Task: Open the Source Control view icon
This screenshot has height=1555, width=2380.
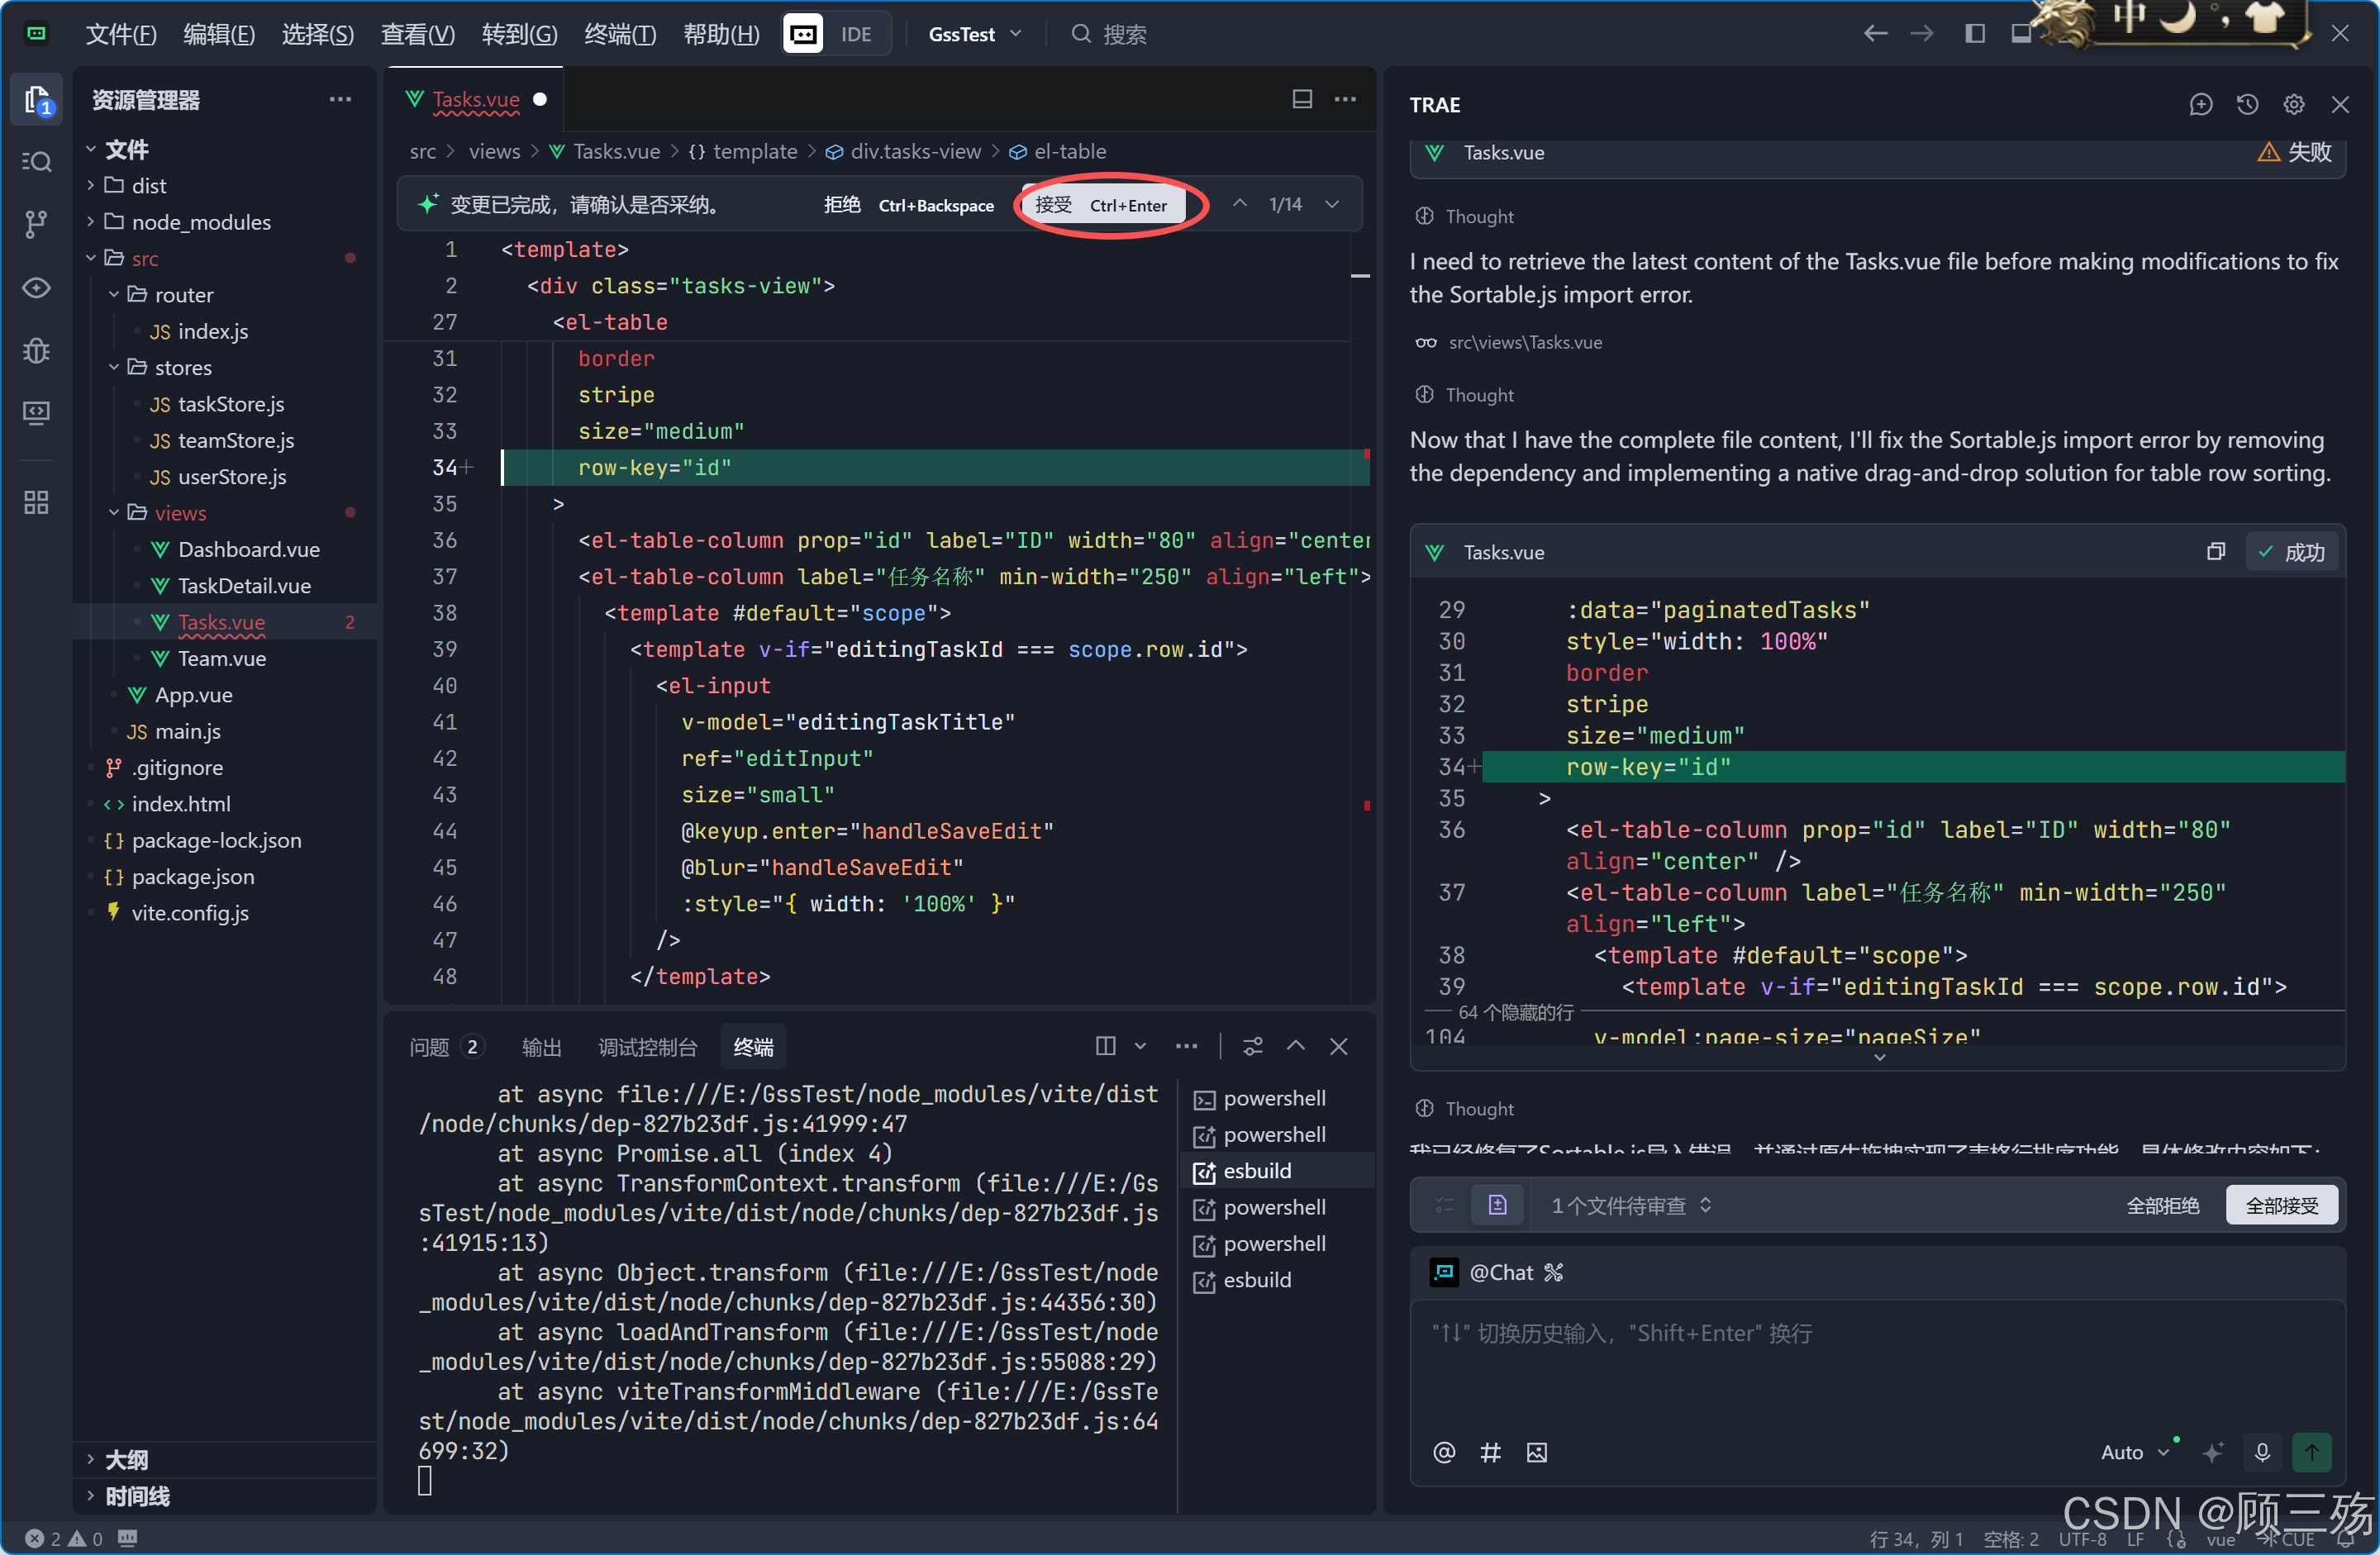Action: [x=37, y=224]
